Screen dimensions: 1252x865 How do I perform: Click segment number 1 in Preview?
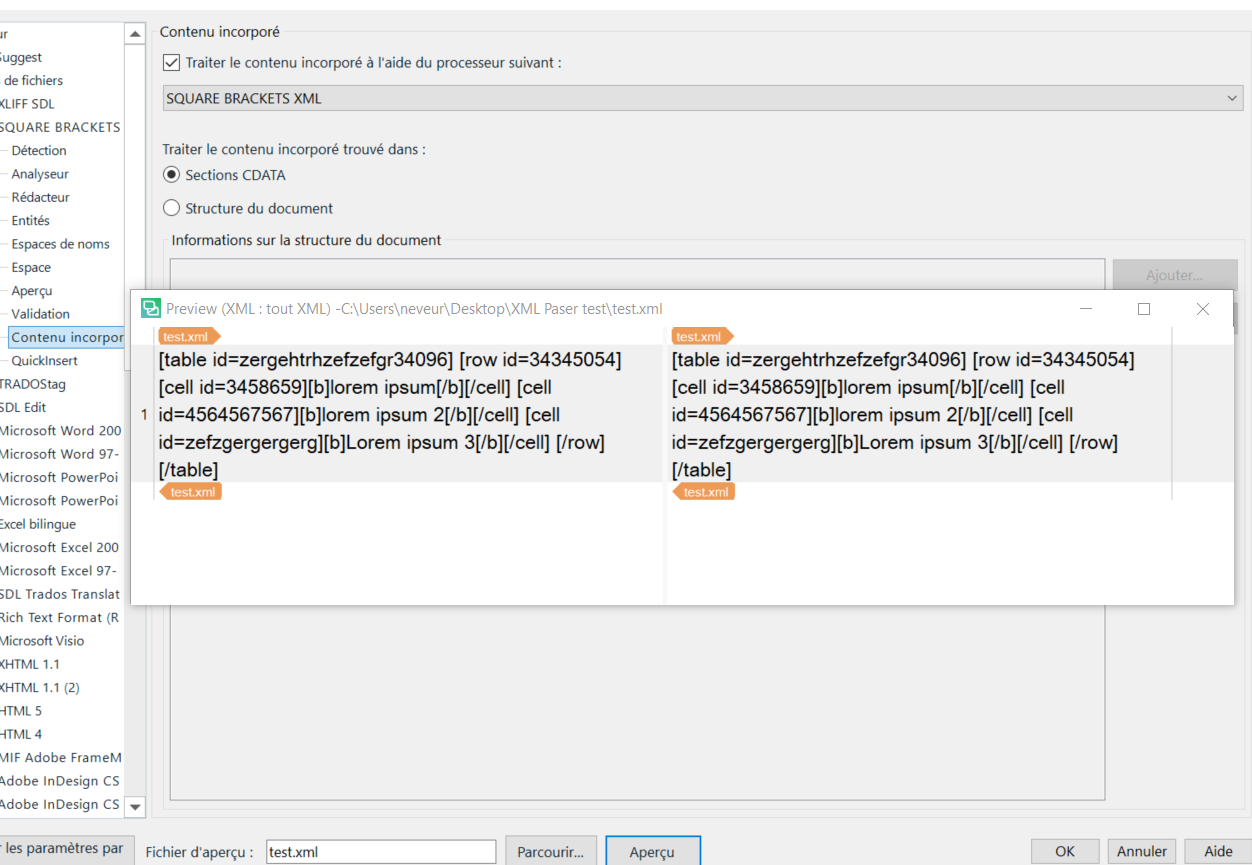click(x=144, y=414)
